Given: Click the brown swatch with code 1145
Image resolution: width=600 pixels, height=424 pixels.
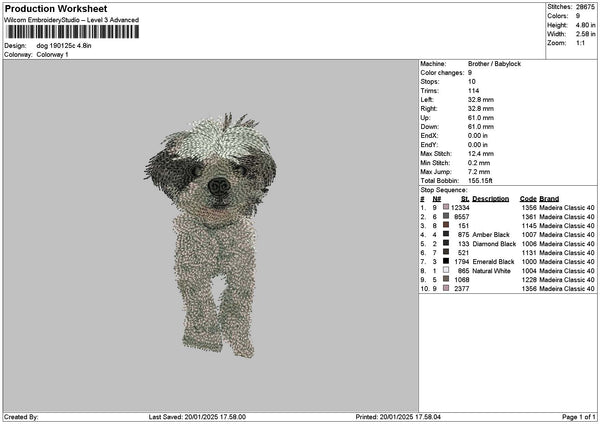Looking at the screenshot, I should click(x=446, y=225).
